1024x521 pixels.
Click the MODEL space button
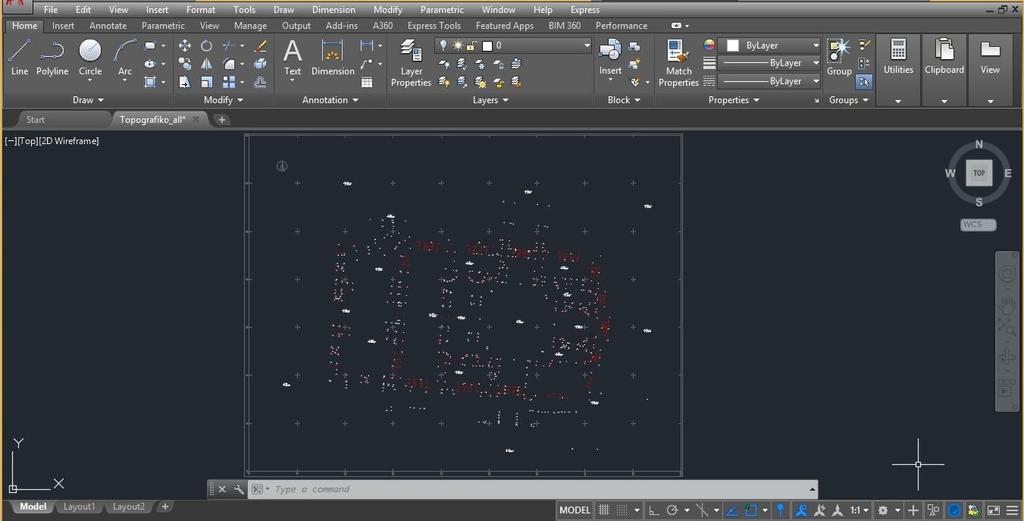[574, 511]
